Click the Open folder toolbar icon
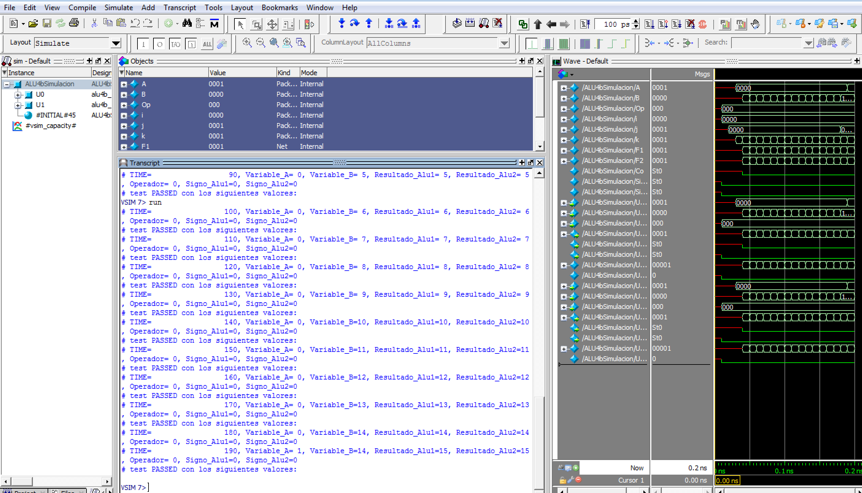 click(x=33, y=24)
